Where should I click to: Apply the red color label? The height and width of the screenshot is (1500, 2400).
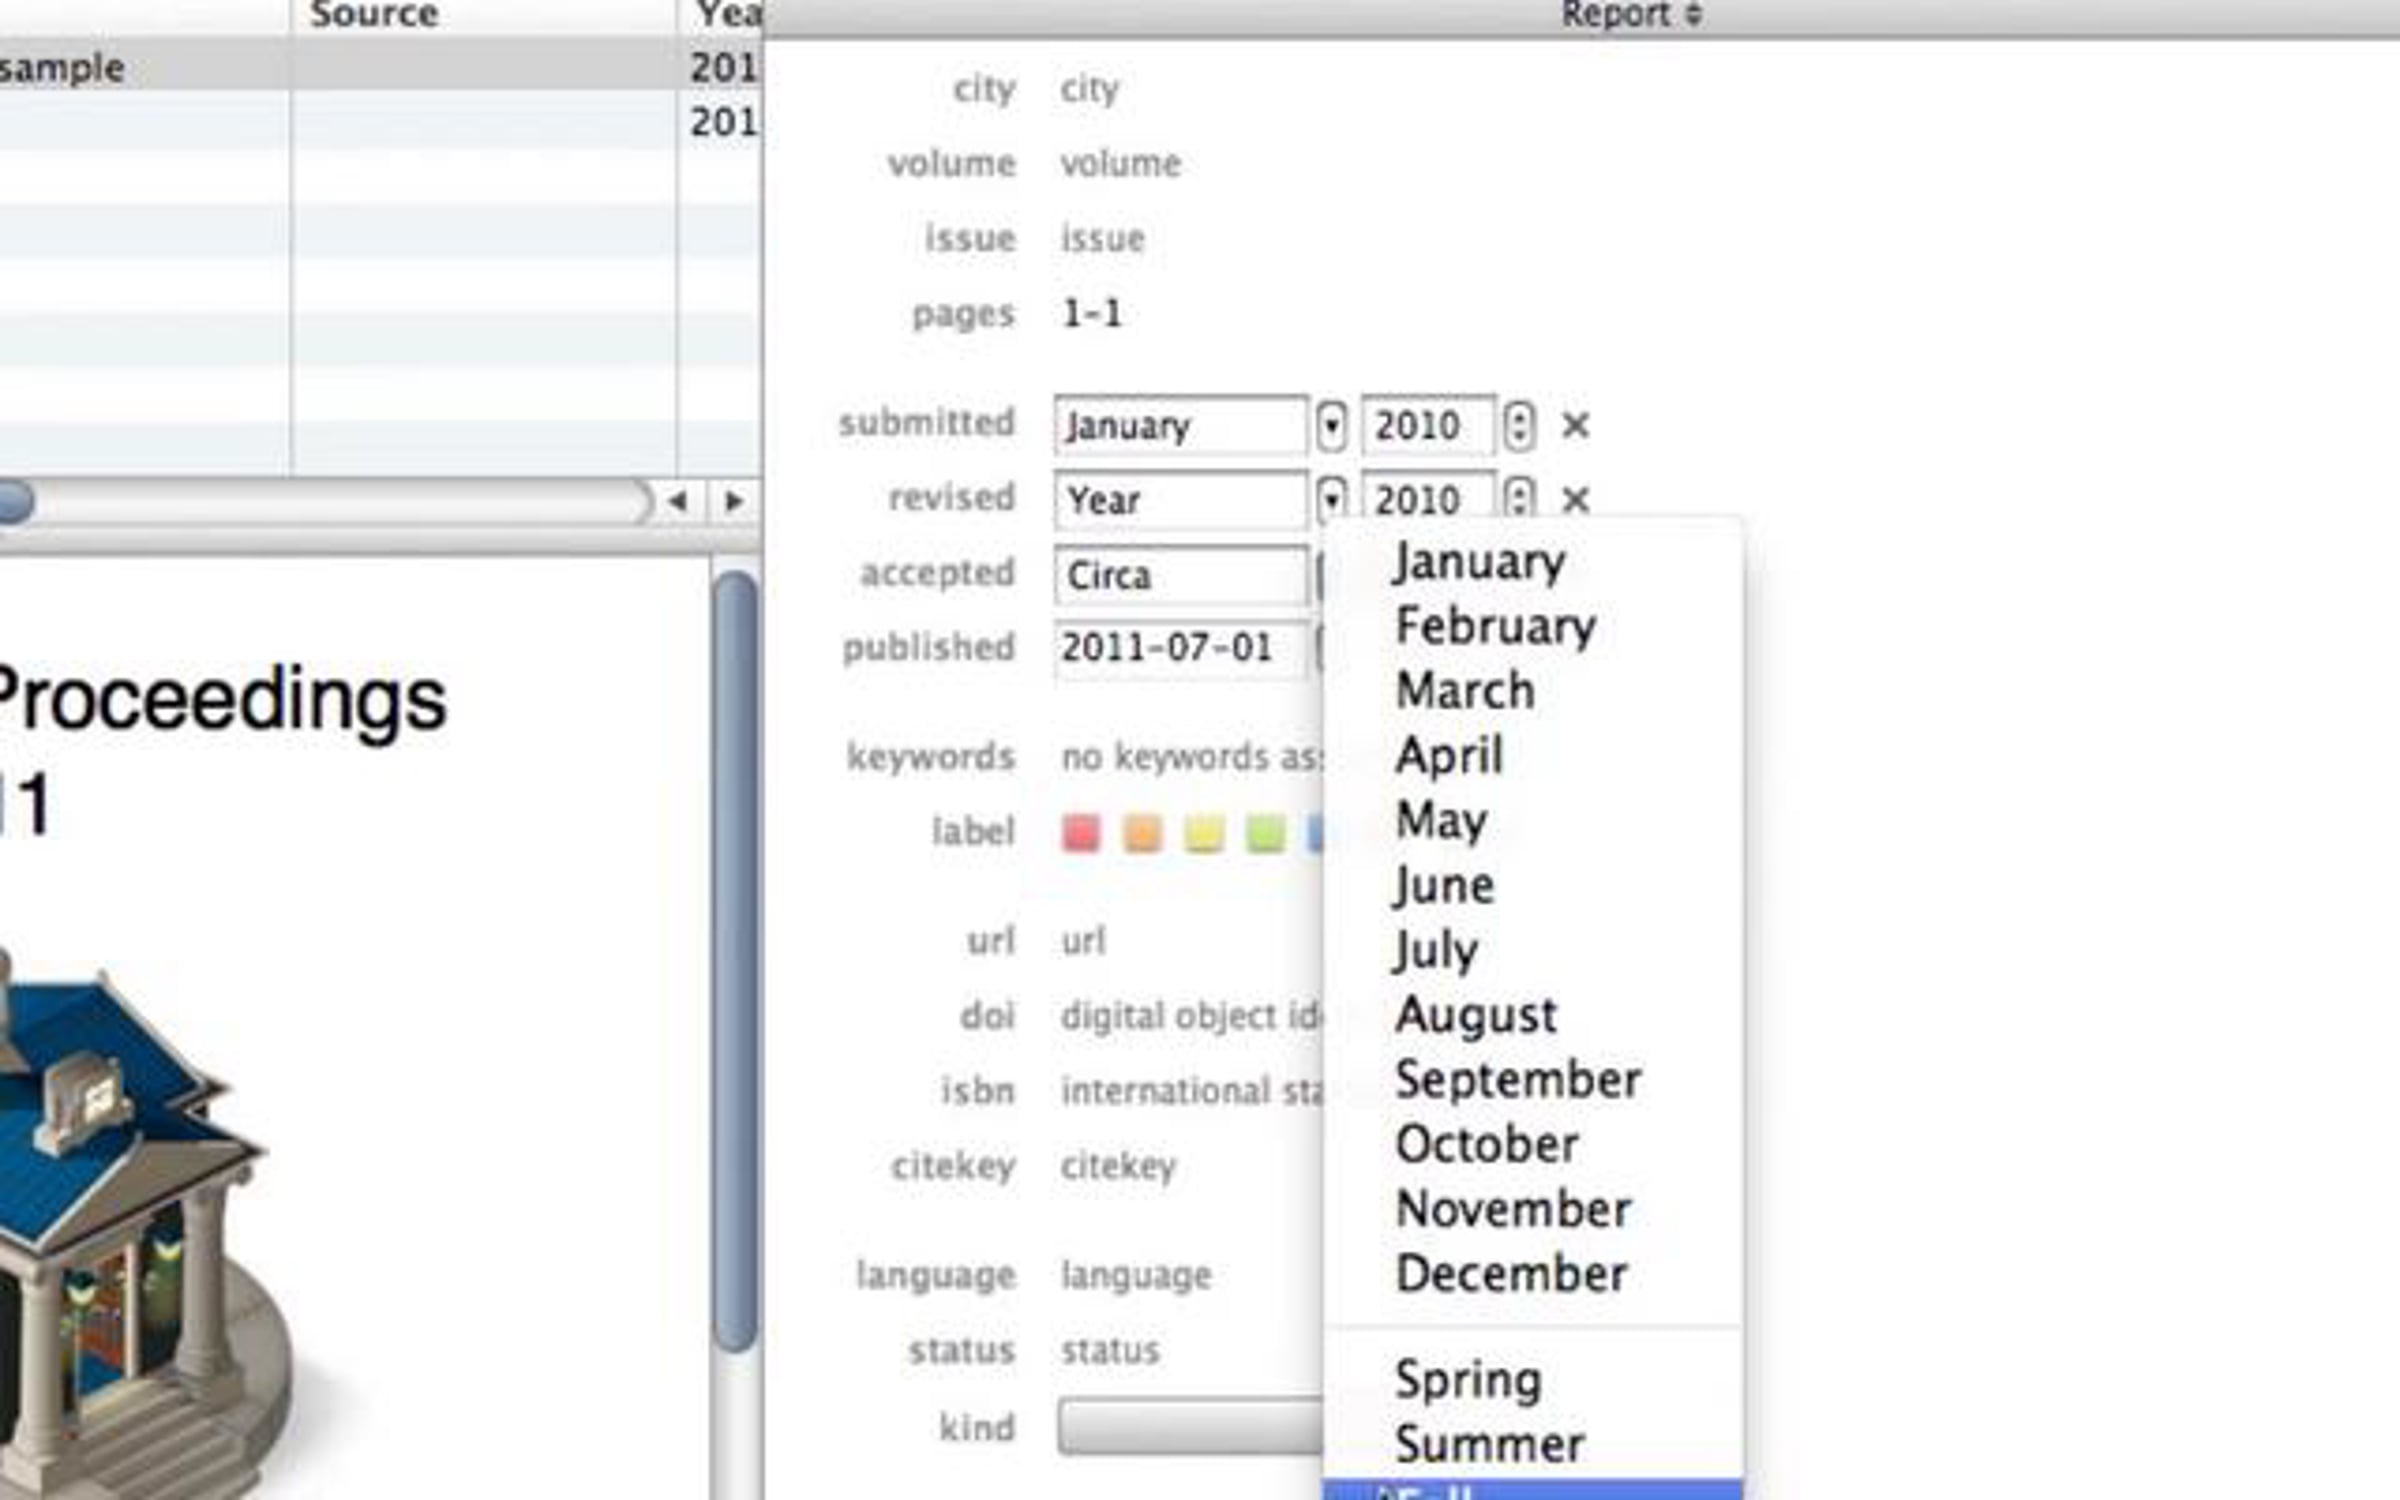click(x=1080, y=832)
